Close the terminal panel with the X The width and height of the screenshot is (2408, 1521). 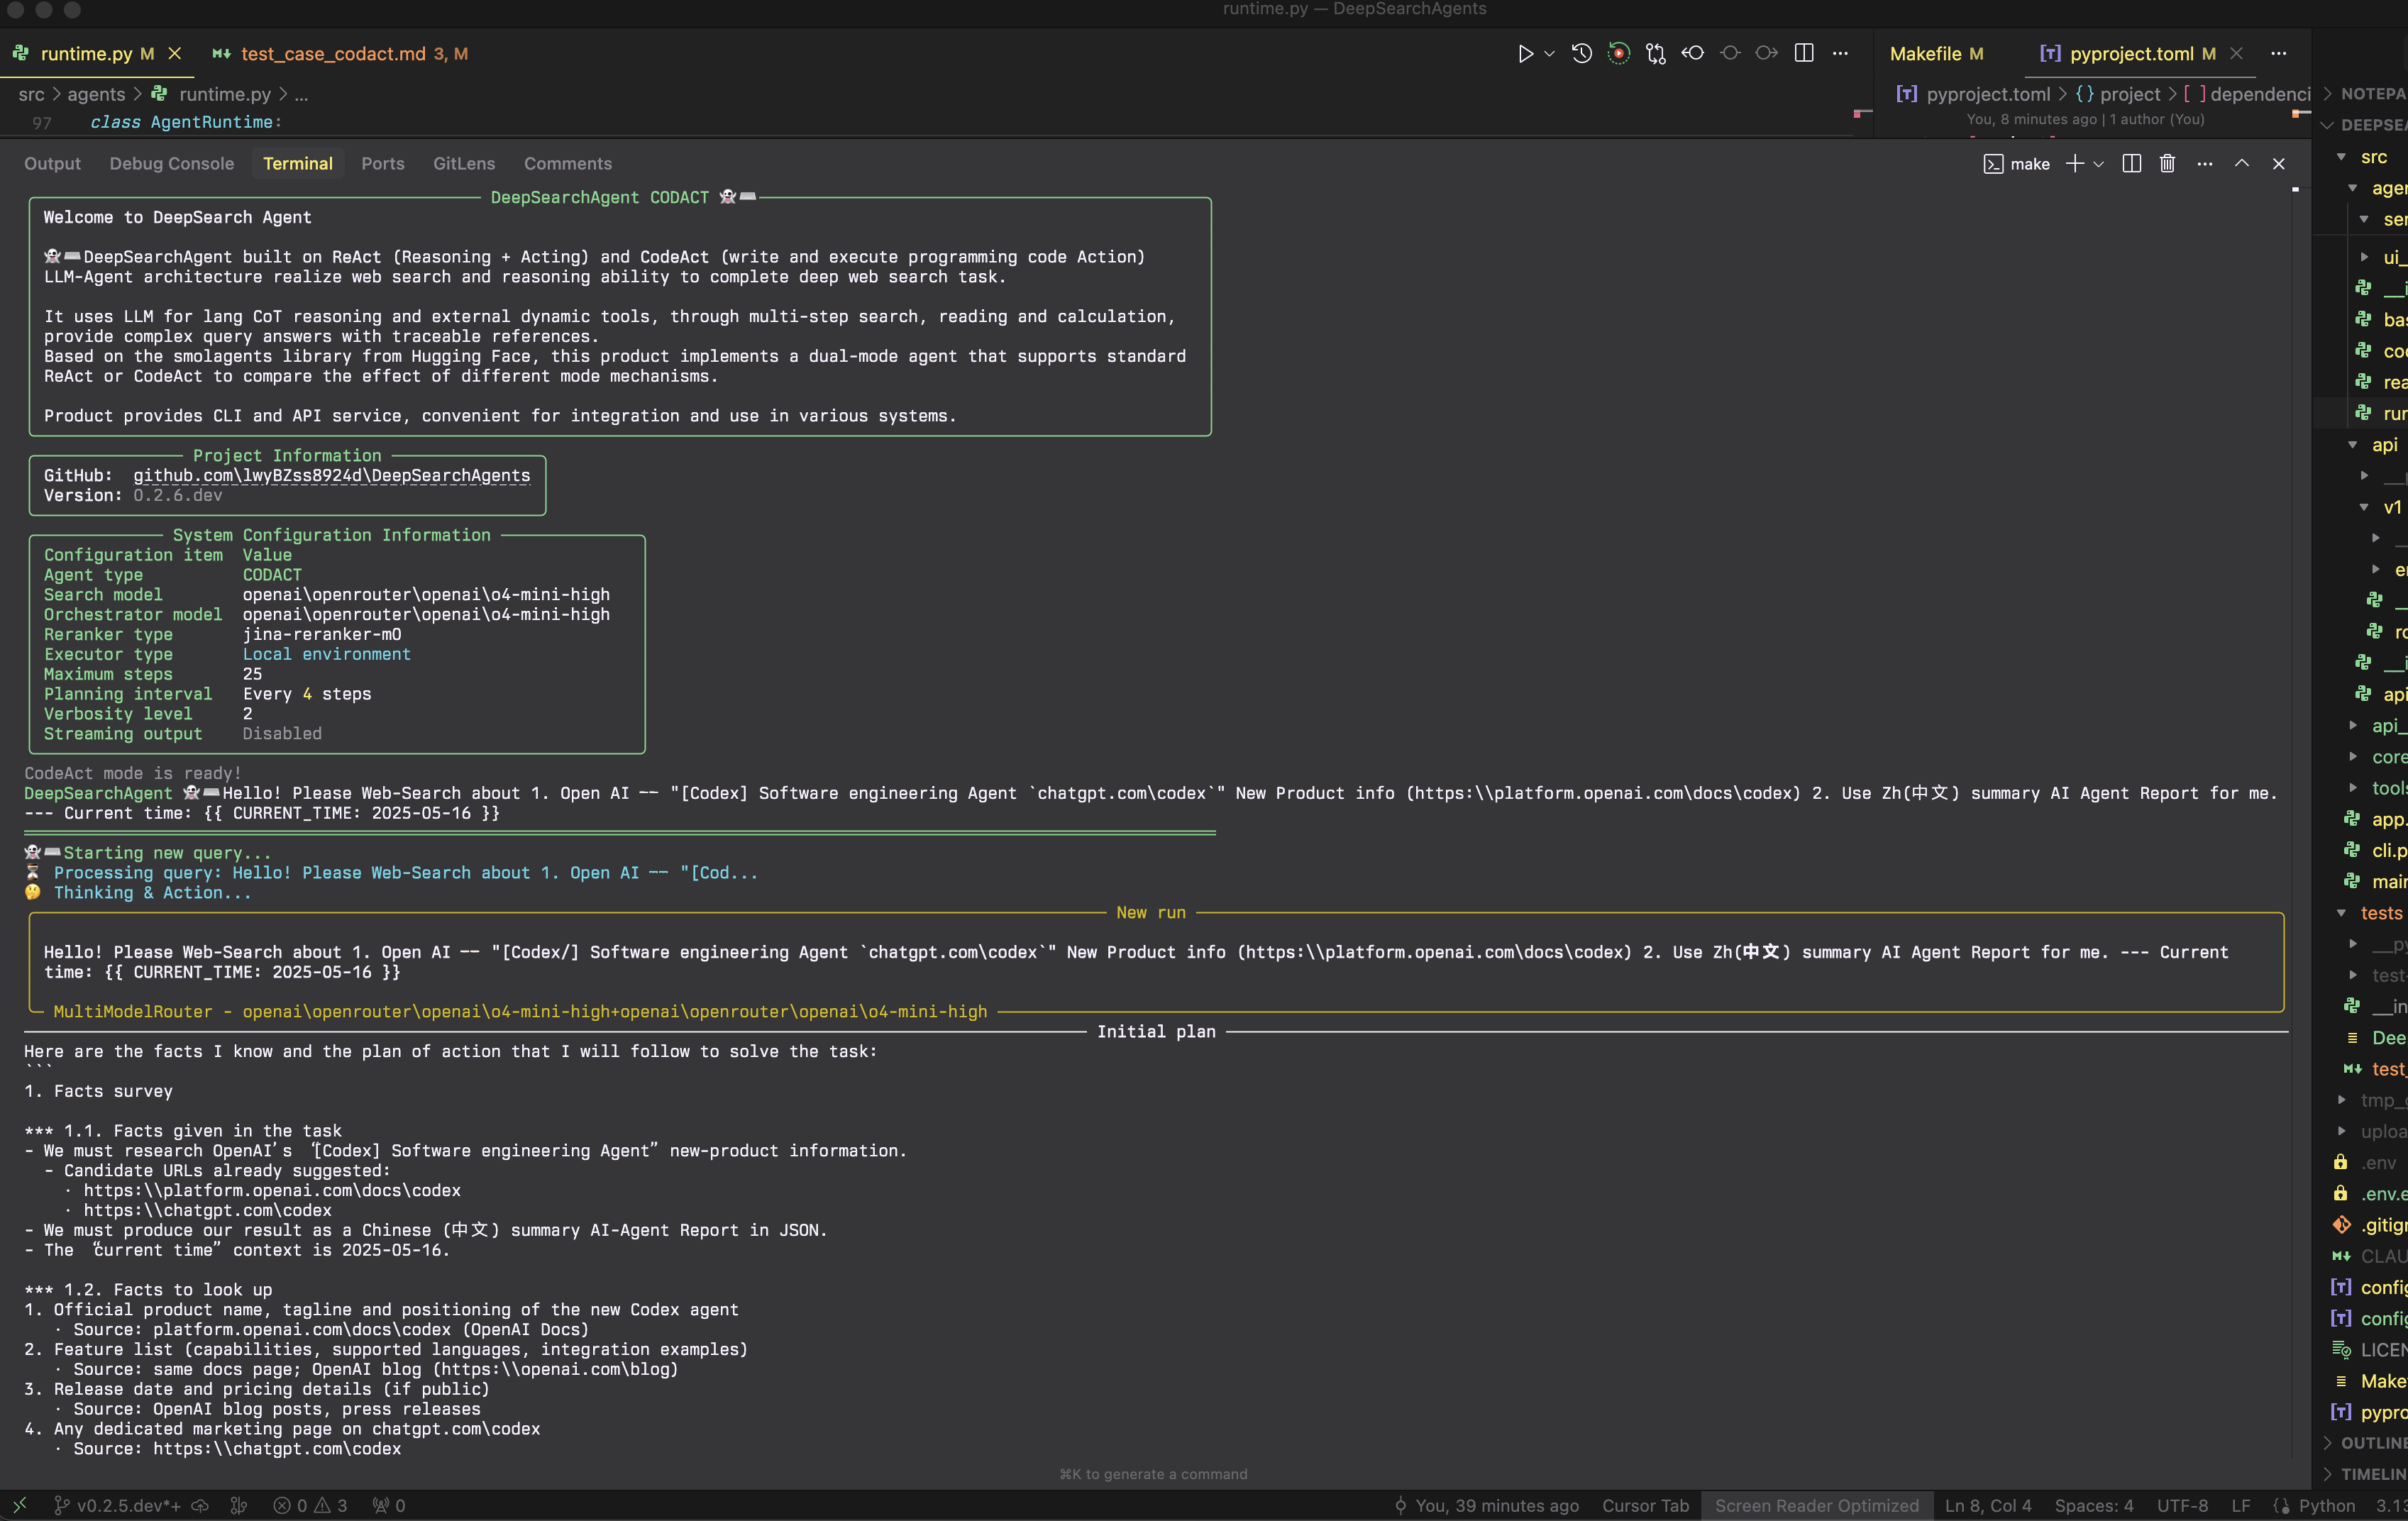click(2278, 164)
